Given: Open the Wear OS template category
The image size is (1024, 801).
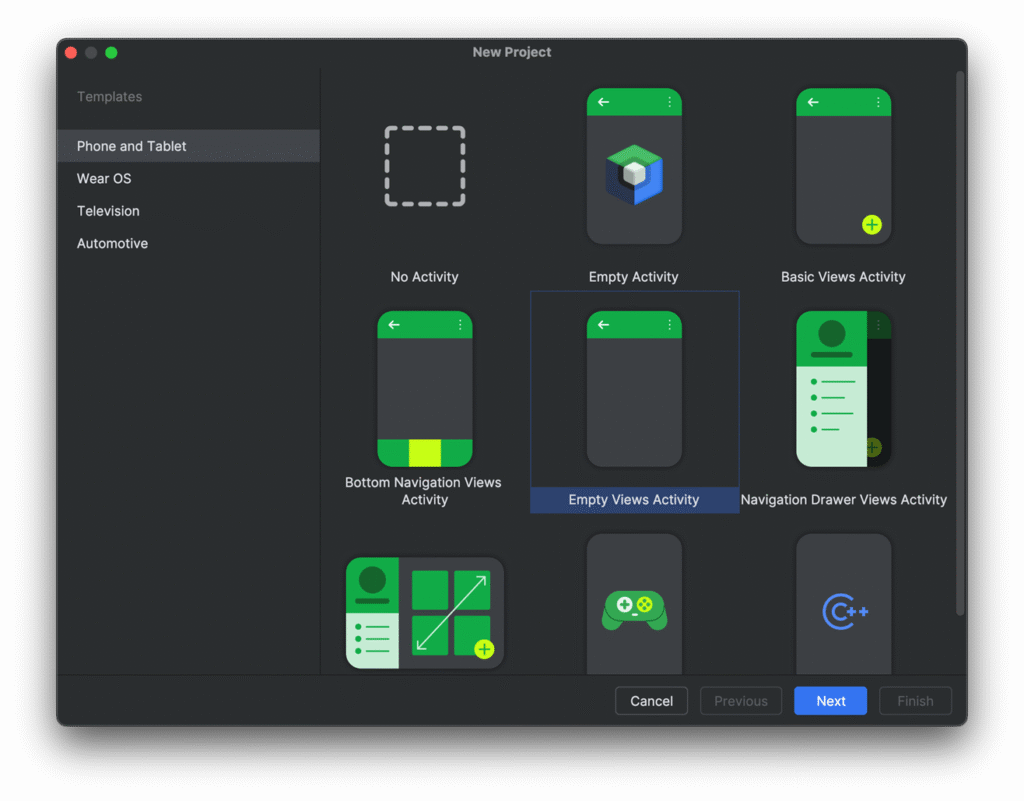Looking at the screenshot, I should click(104, 179).
